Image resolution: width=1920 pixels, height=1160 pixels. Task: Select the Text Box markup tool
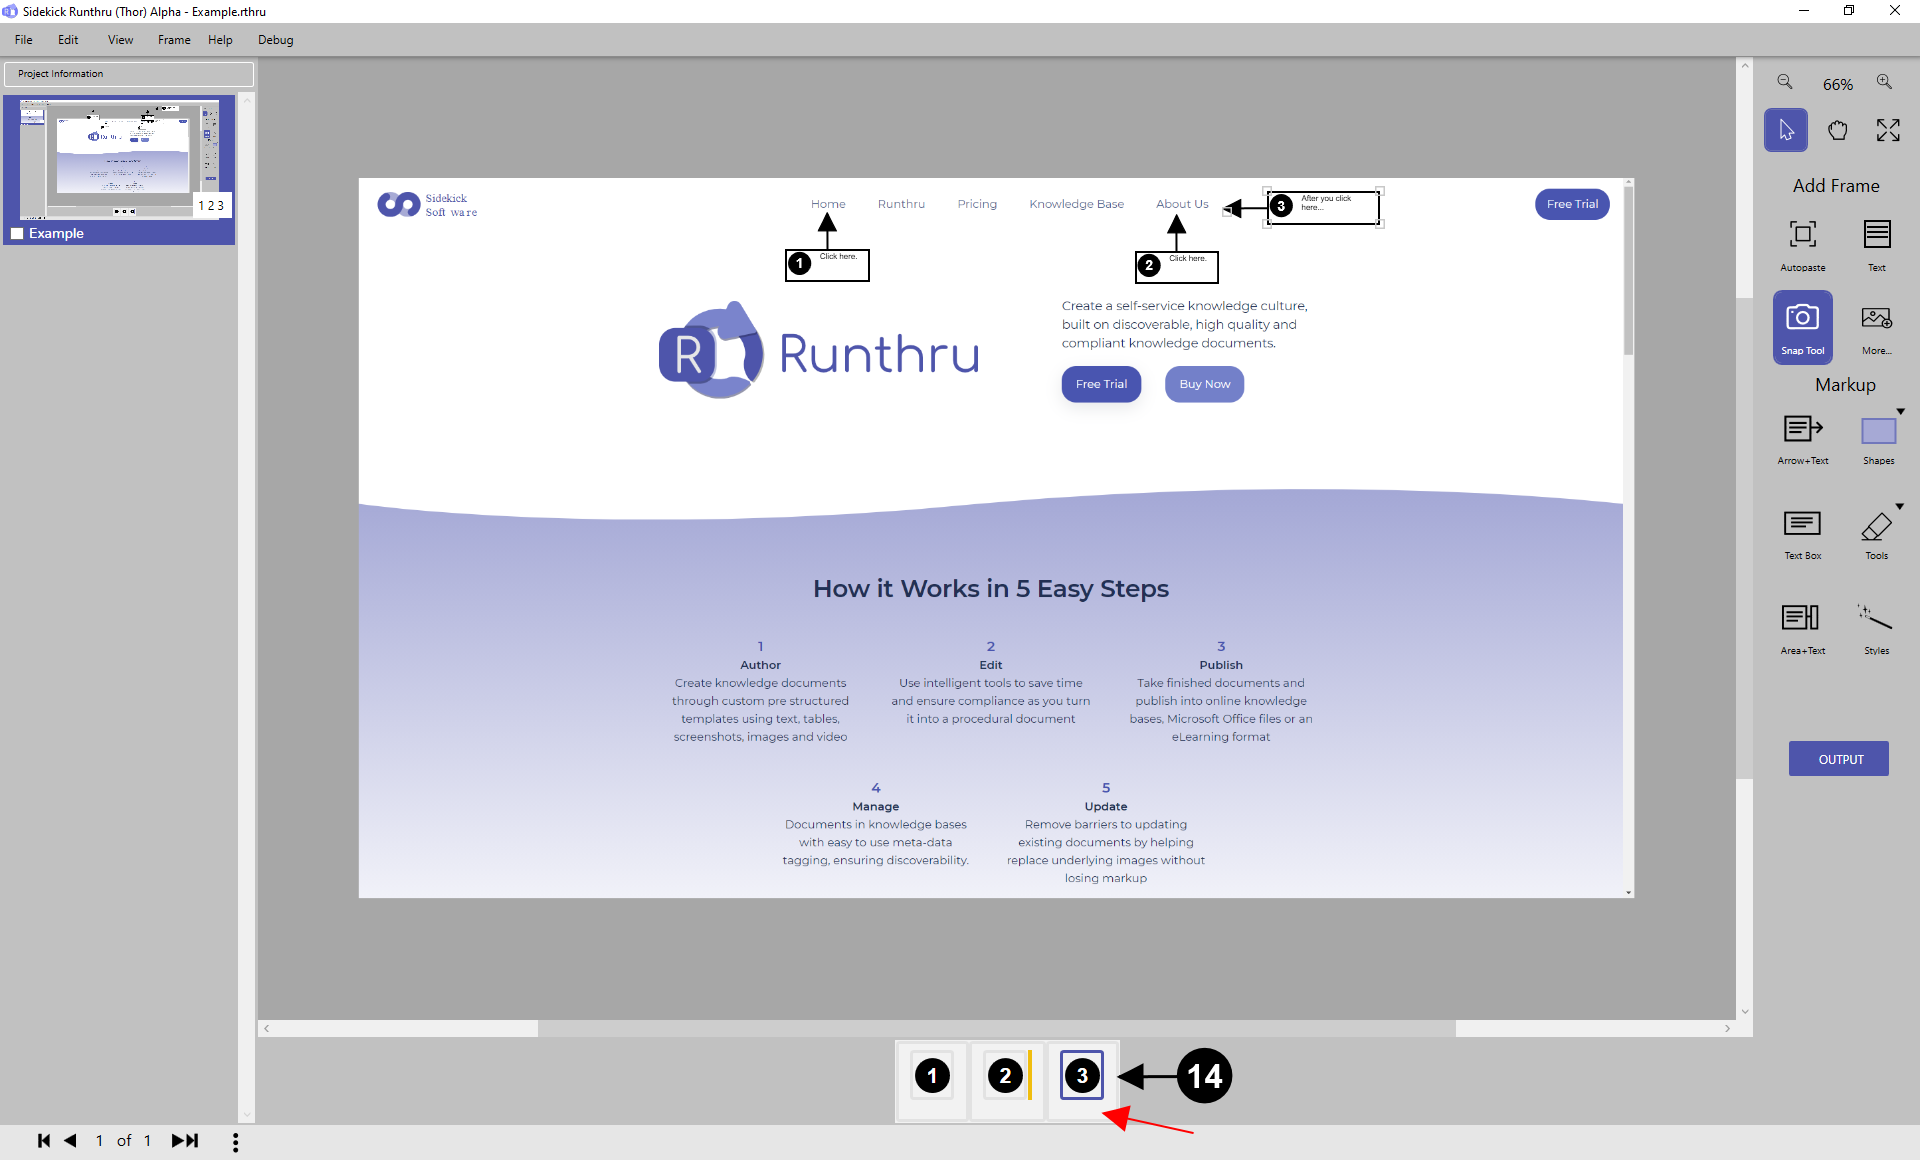click(1803, 535)
